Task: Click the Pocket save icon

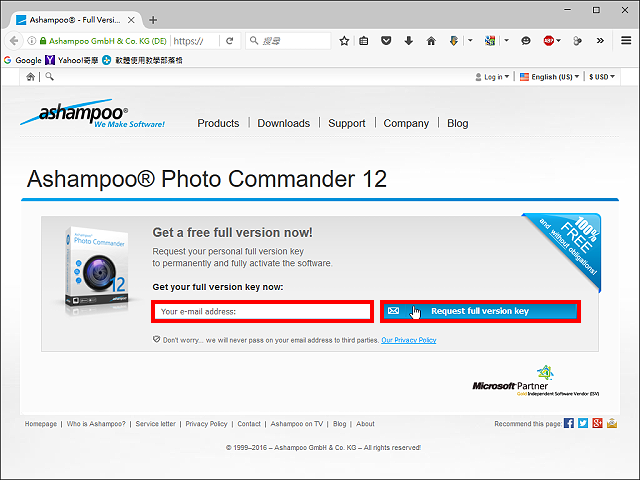Action: point(386,41)
